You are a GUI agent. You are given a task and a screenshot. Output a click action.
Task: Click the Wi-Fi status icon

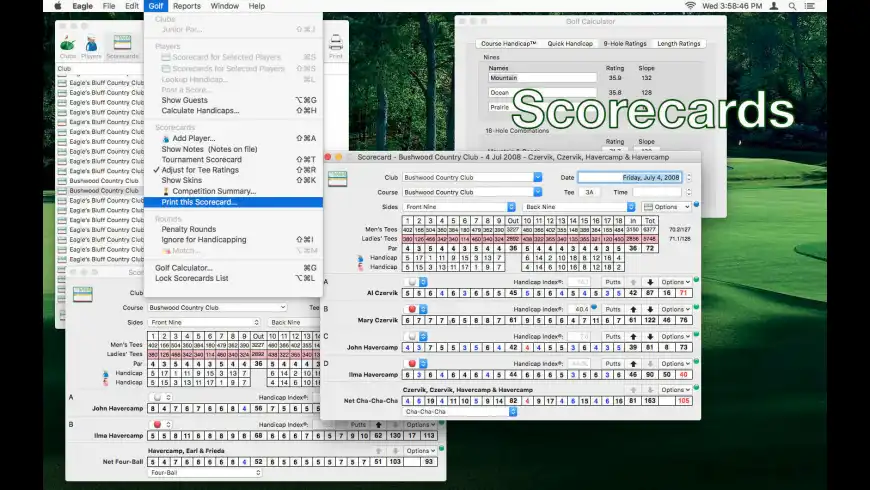(690, 6)
